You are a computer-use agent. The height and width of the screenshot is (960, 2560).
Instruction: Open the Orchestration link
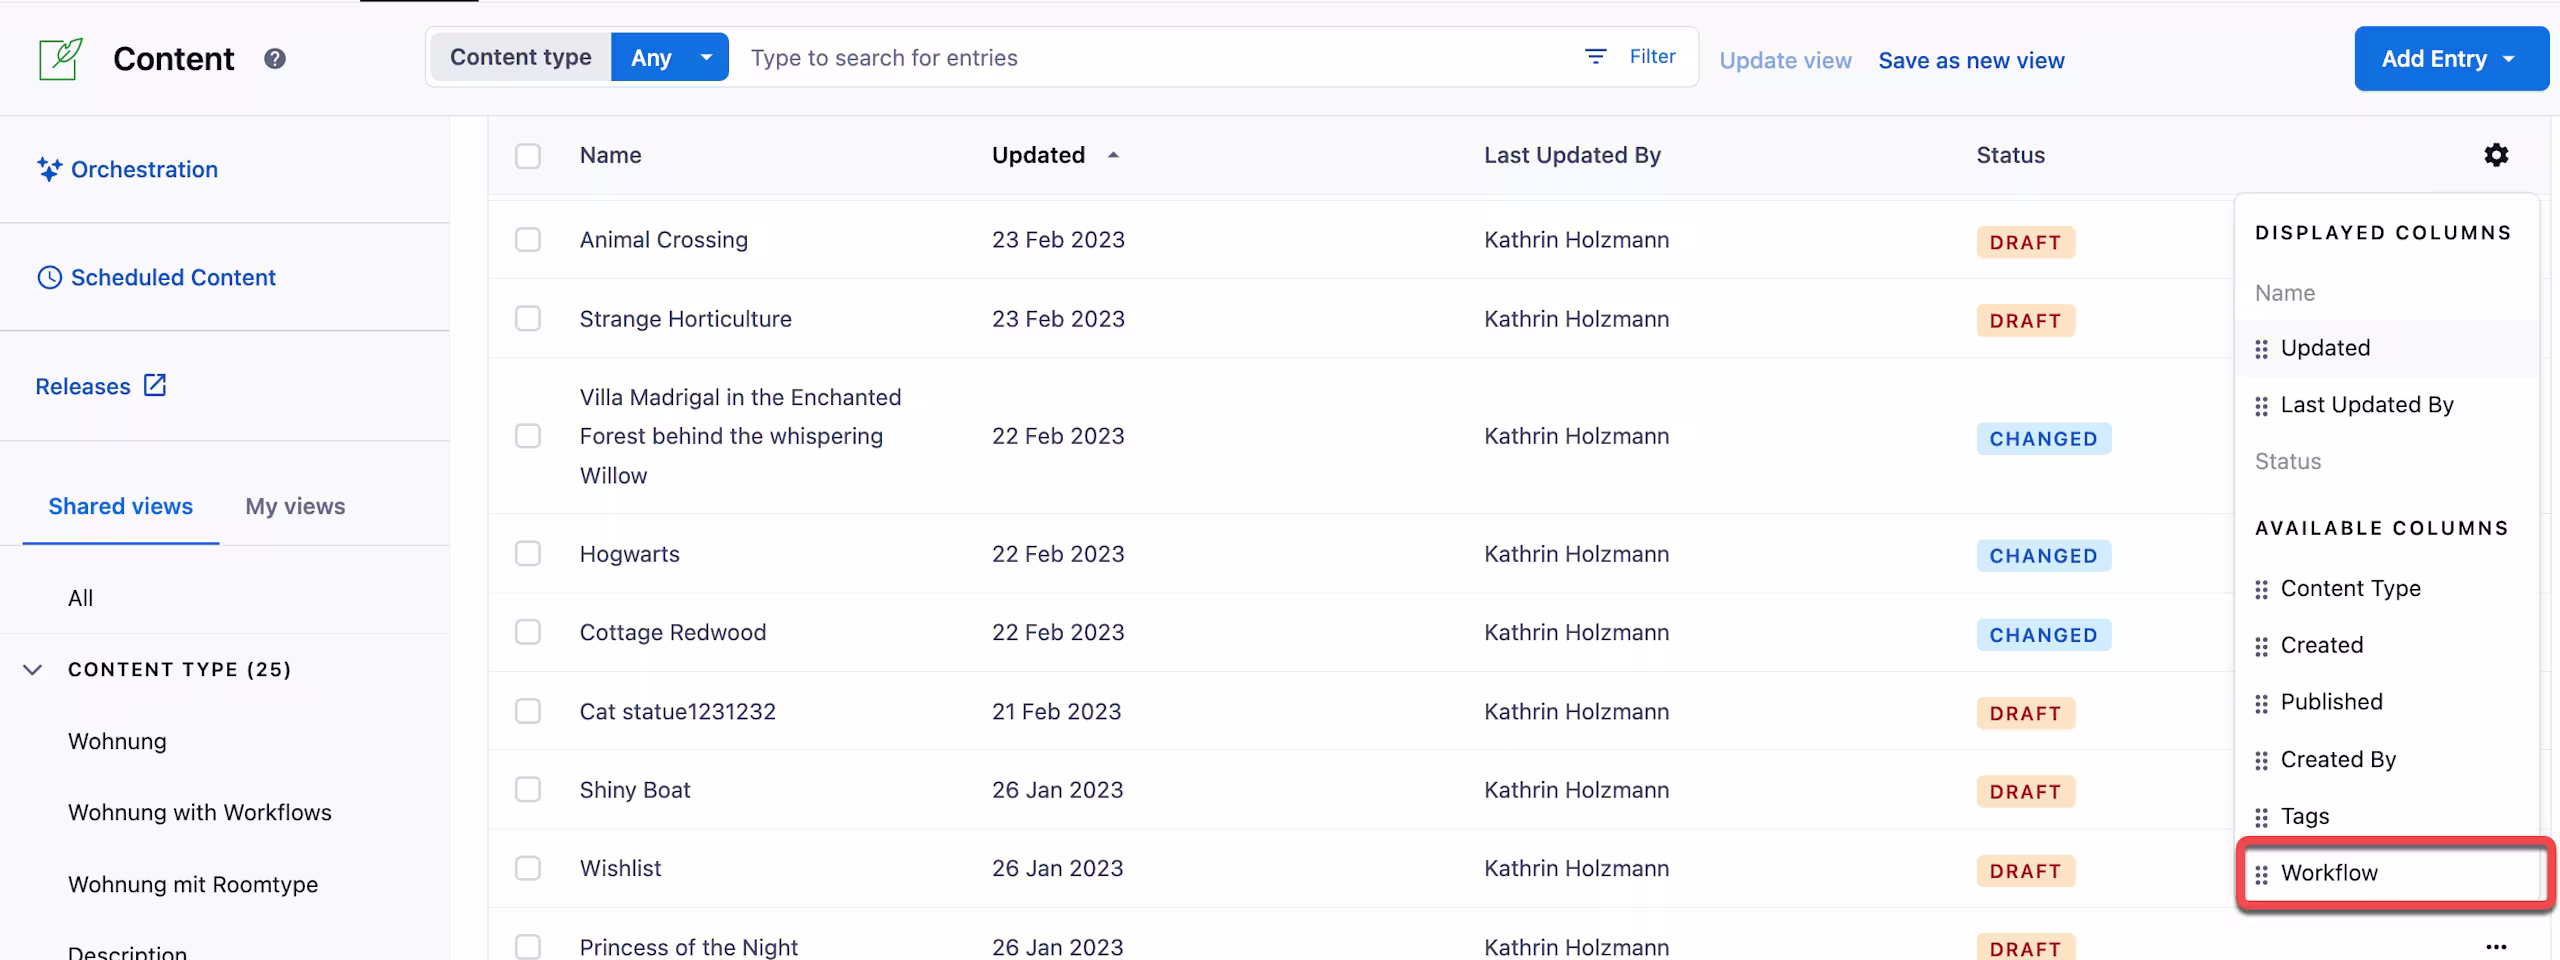144,169
